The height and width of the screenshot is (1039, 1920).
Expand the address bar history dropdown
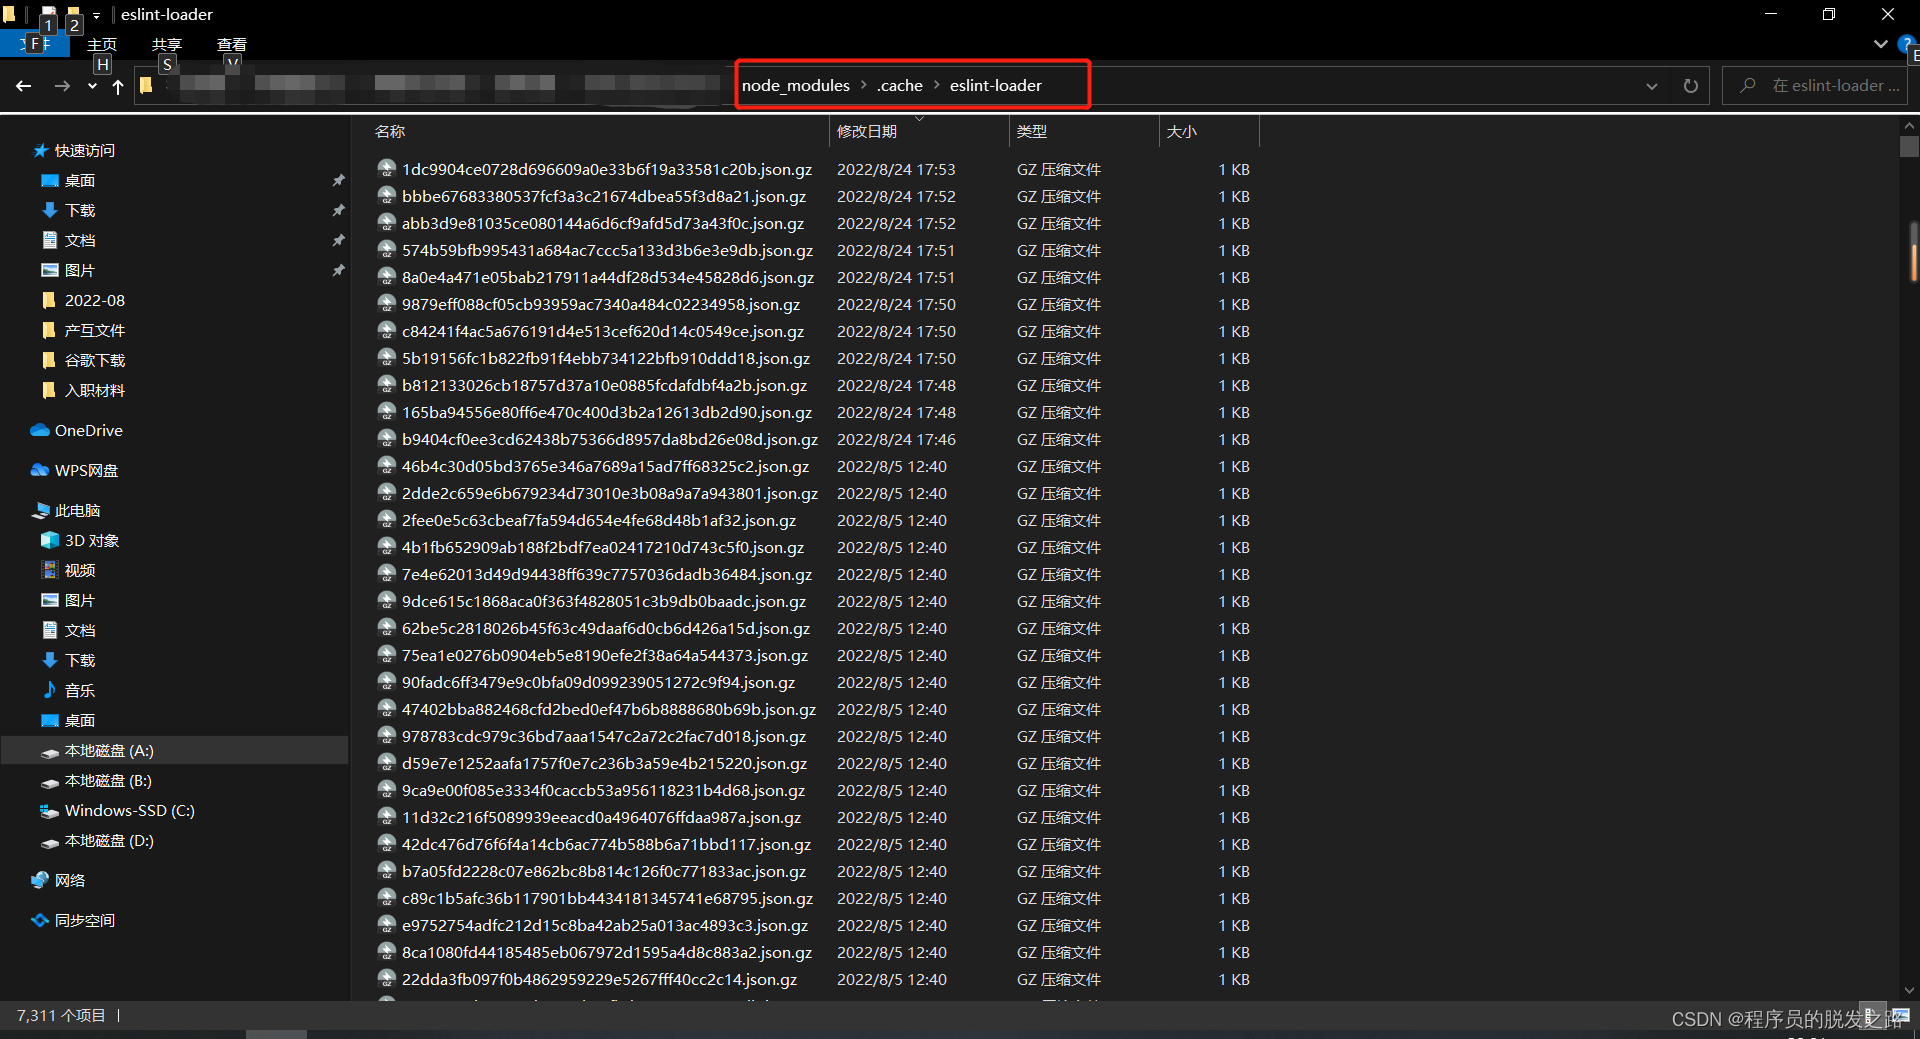pos(1651,86)
